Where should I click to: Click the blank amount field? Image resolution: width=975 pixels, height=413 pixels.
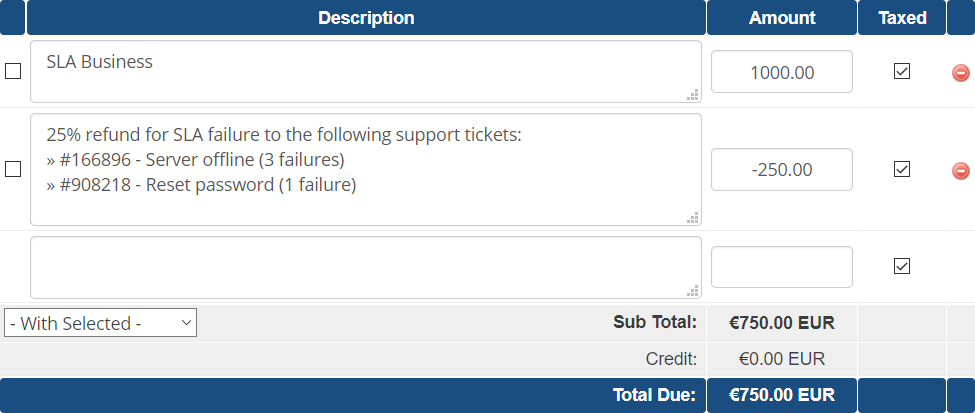[x=782, y=267]
